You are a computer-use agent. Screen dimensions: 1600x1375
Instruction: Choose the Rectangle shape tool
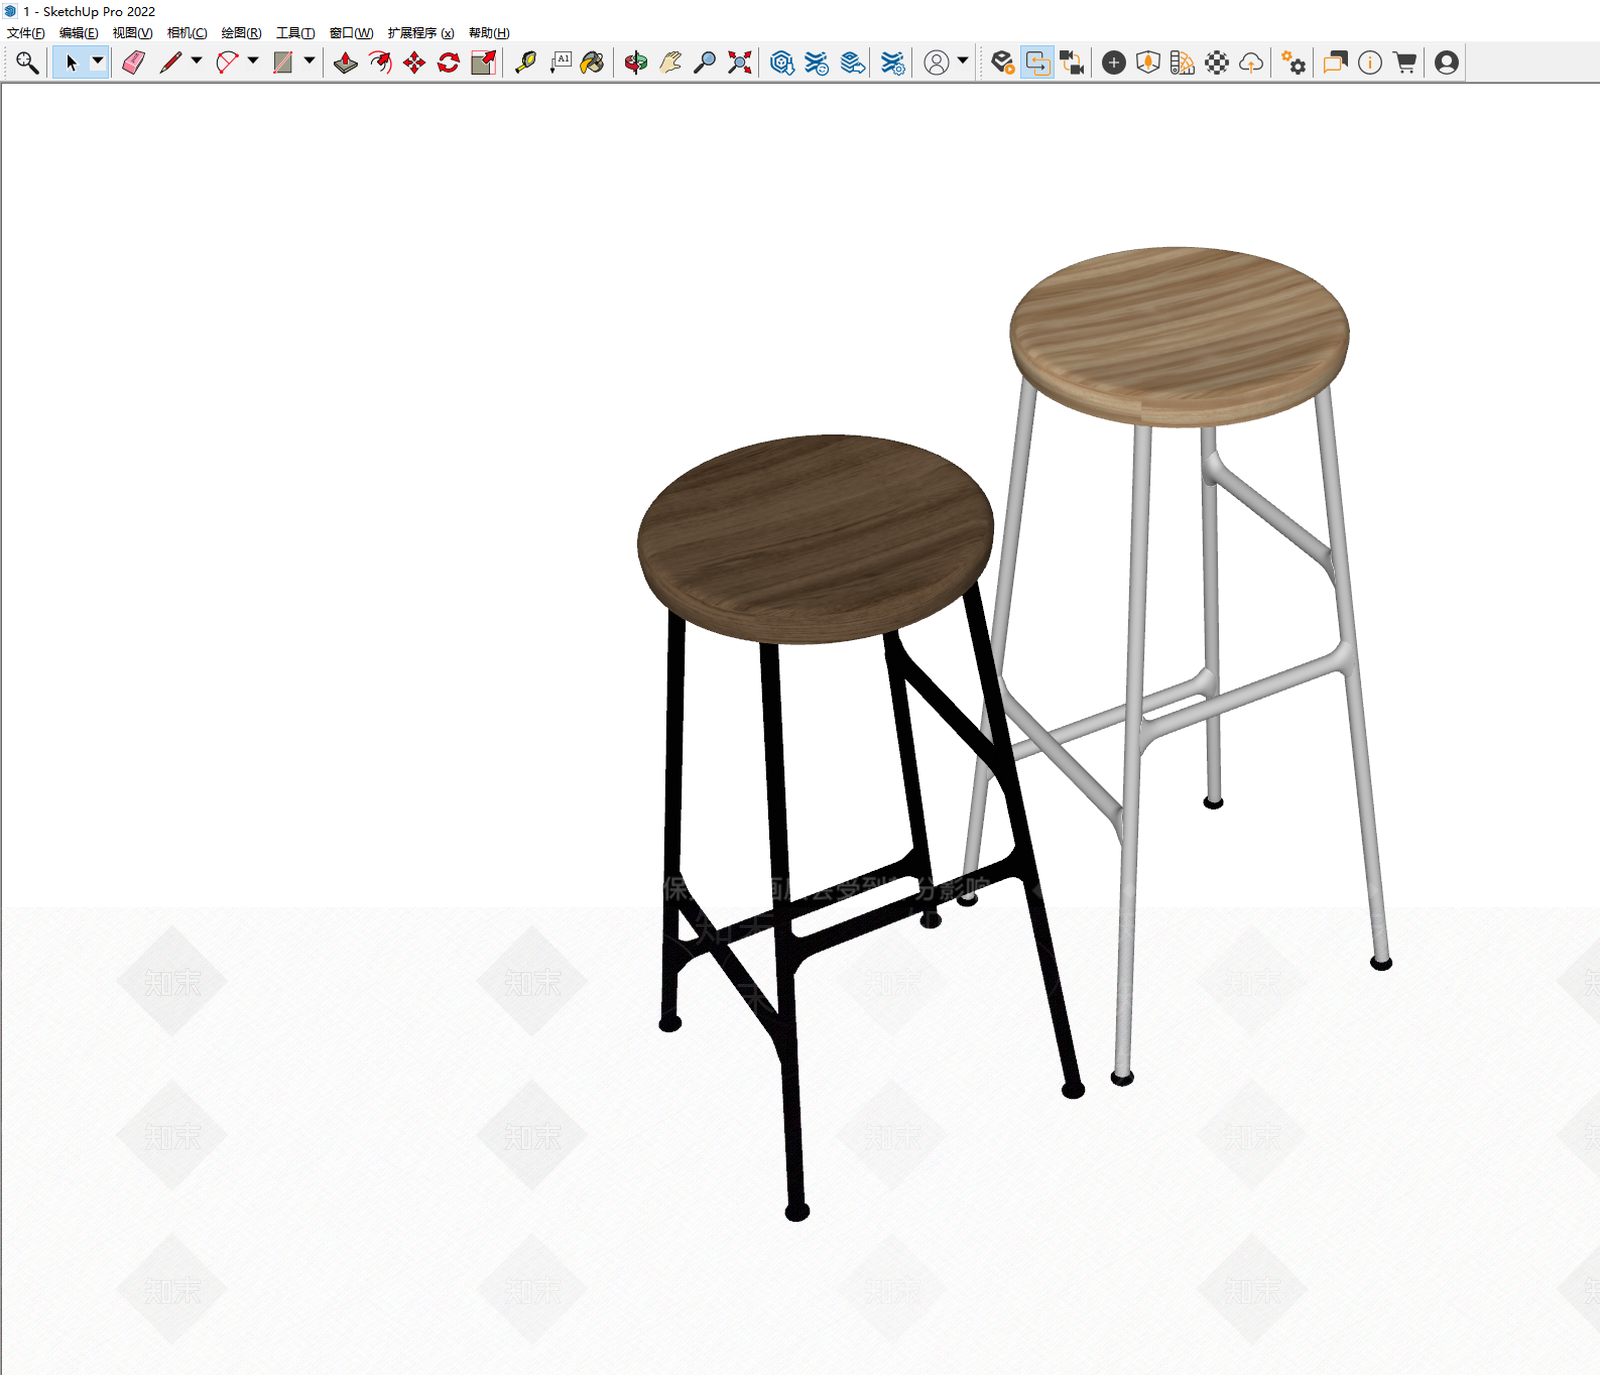[x=283, y=63]
